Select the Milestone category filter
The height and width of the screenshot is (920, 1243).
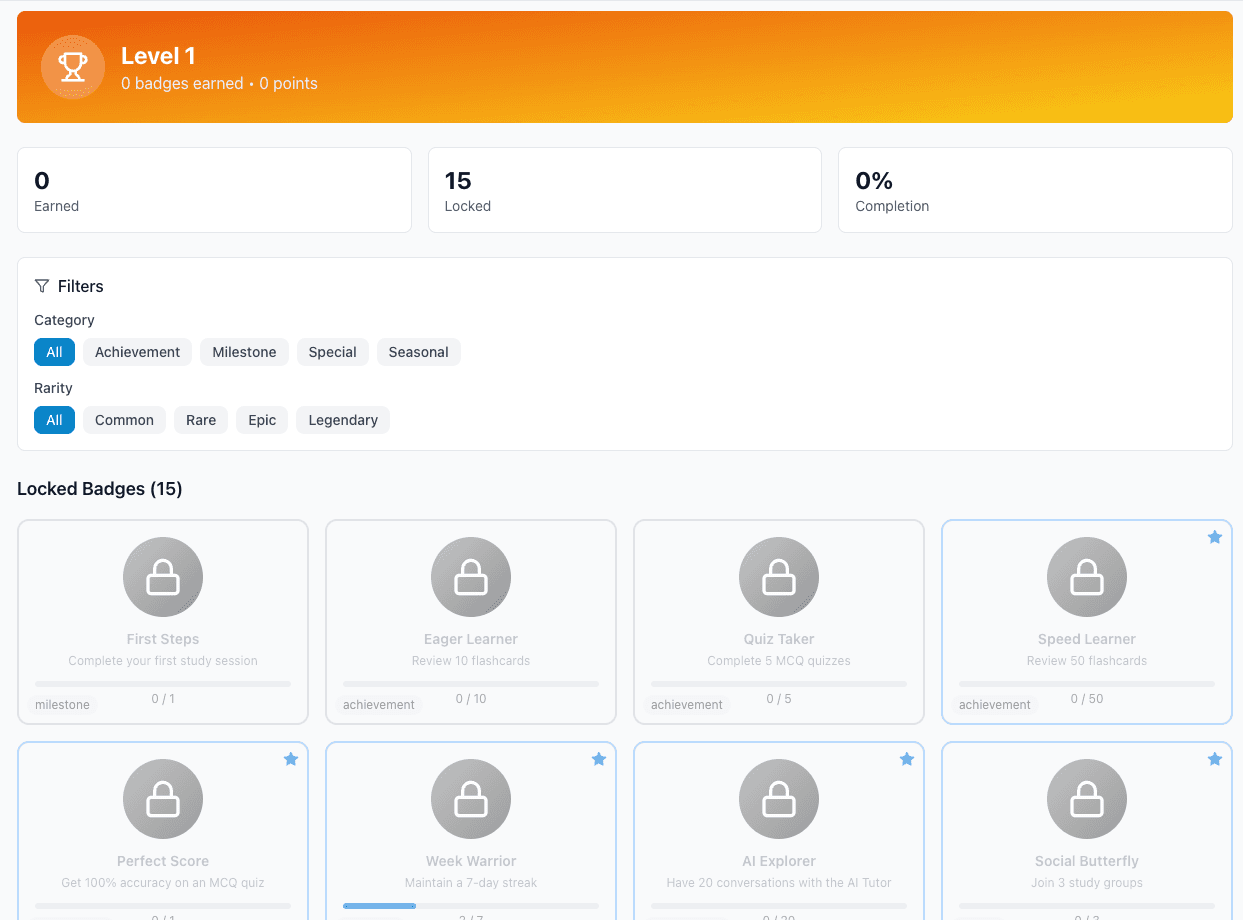coord(244,352)
